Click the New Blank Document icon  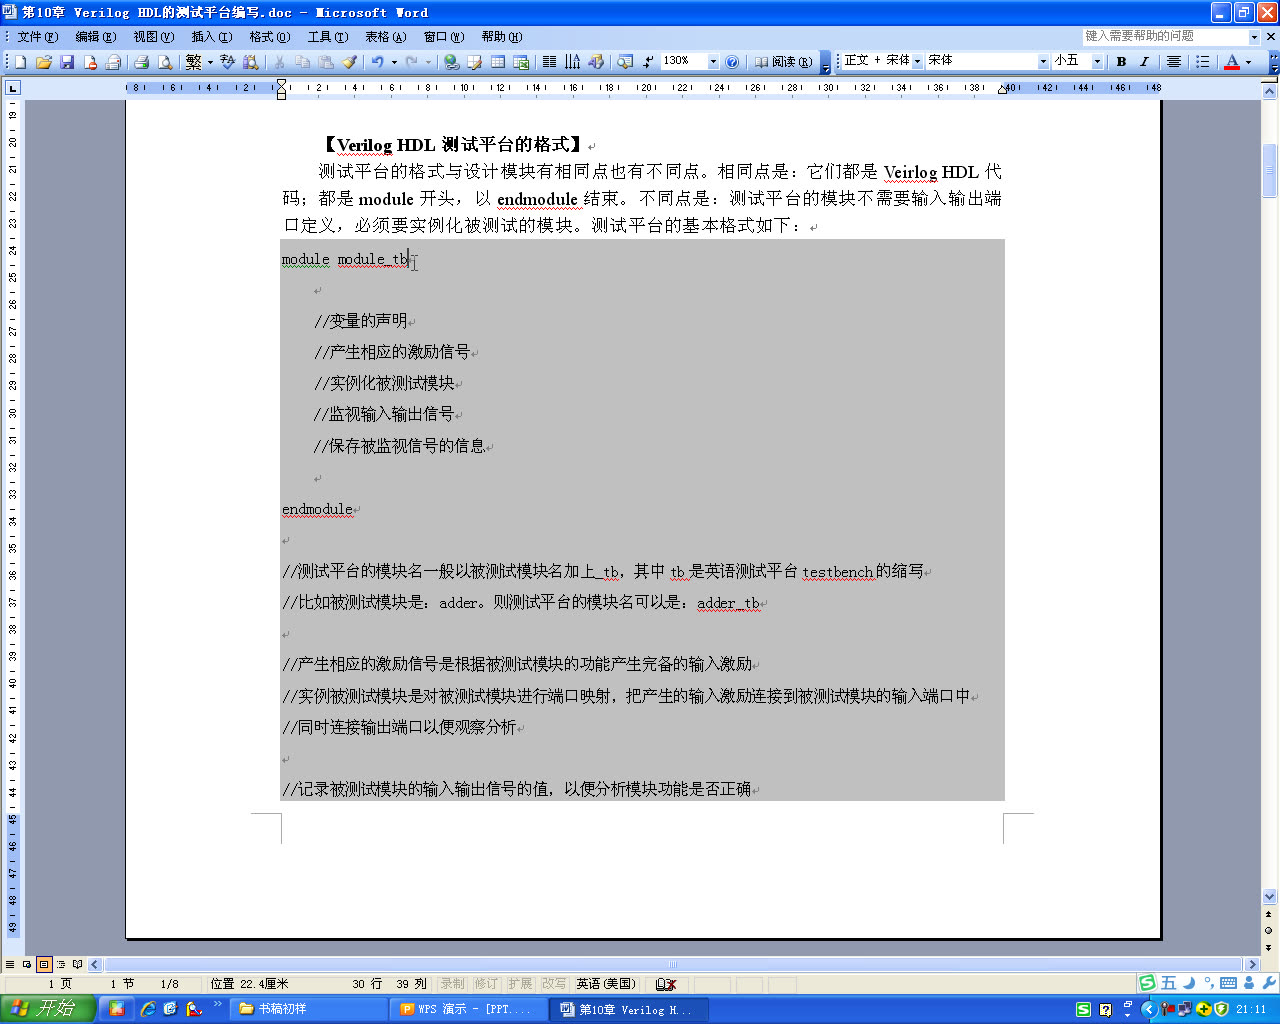click(x=20, y=62)
